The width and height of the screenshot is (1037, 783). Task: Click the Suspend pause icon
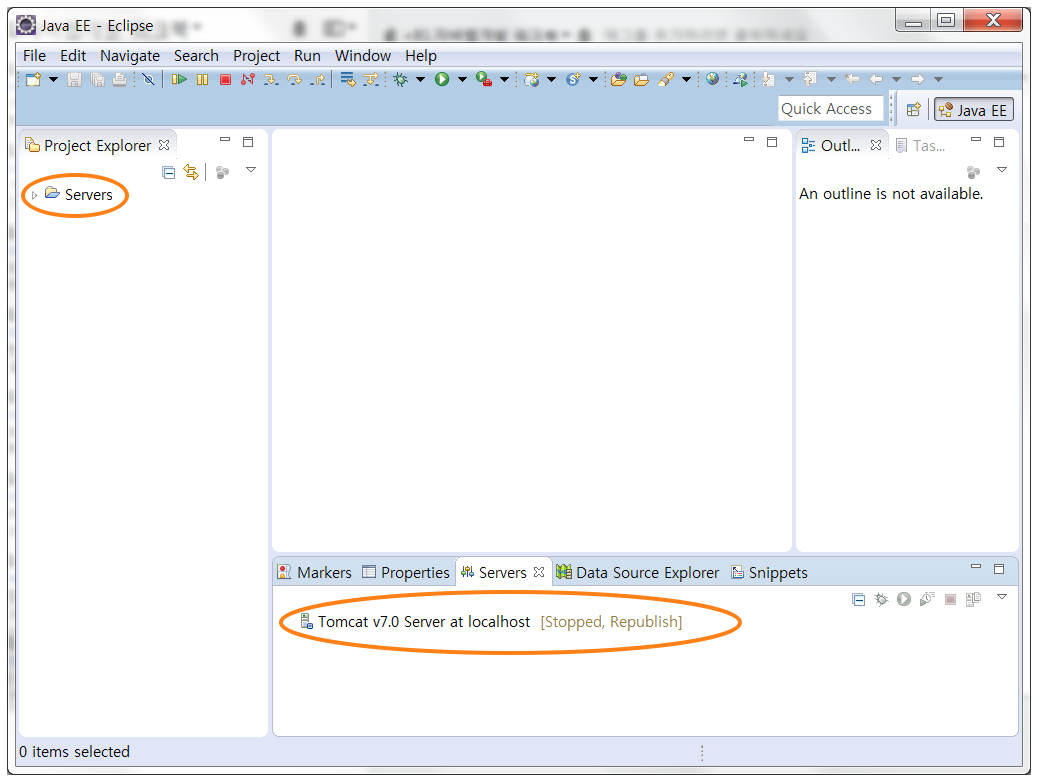pos(202,79)
